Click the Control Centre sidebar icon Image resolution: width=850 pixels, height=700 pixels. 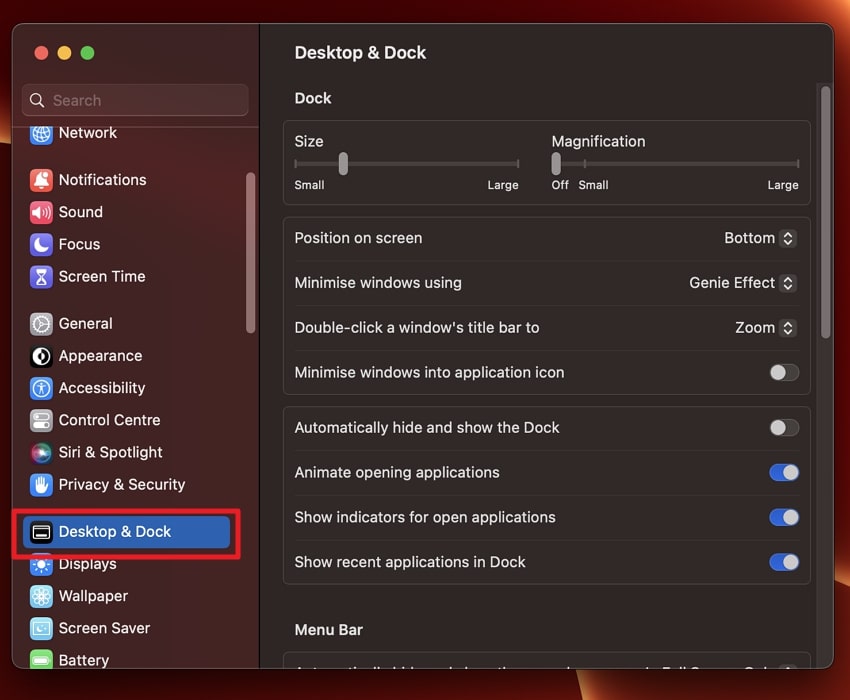tap(41, 420)
